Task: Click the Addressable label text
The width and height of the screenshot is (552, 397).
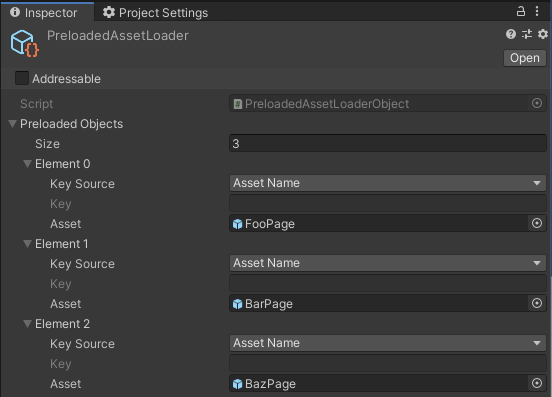Action: click(67, 79)
